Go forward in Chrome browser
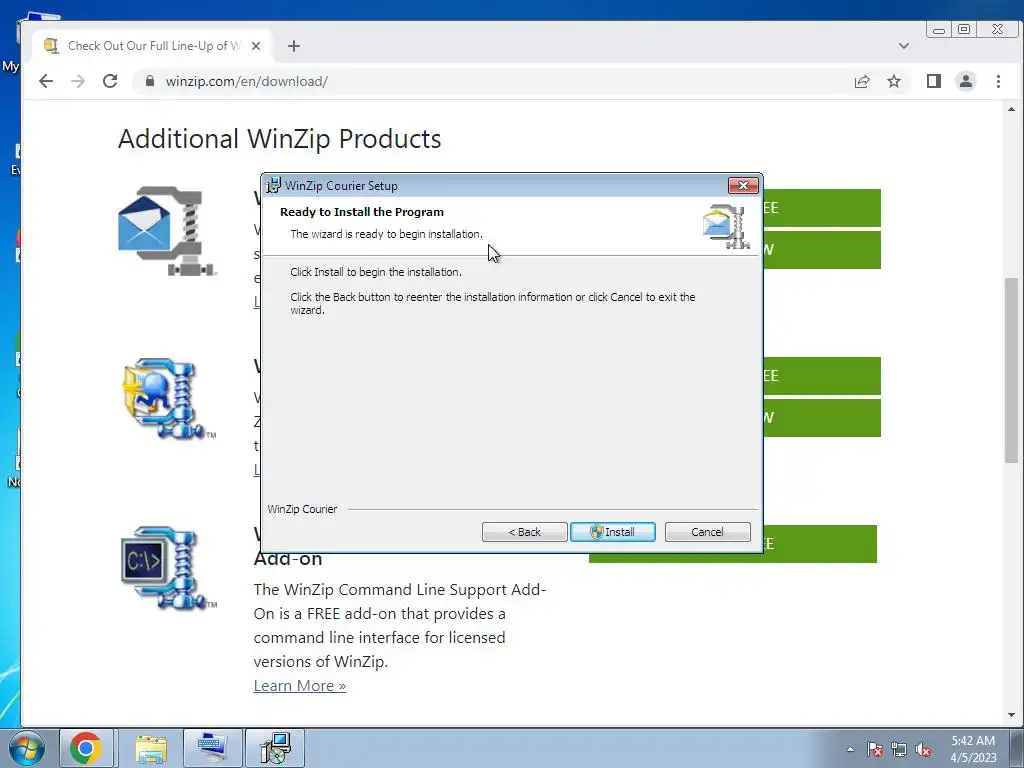Screen dimensions: 1024x768 coord(78,81)
